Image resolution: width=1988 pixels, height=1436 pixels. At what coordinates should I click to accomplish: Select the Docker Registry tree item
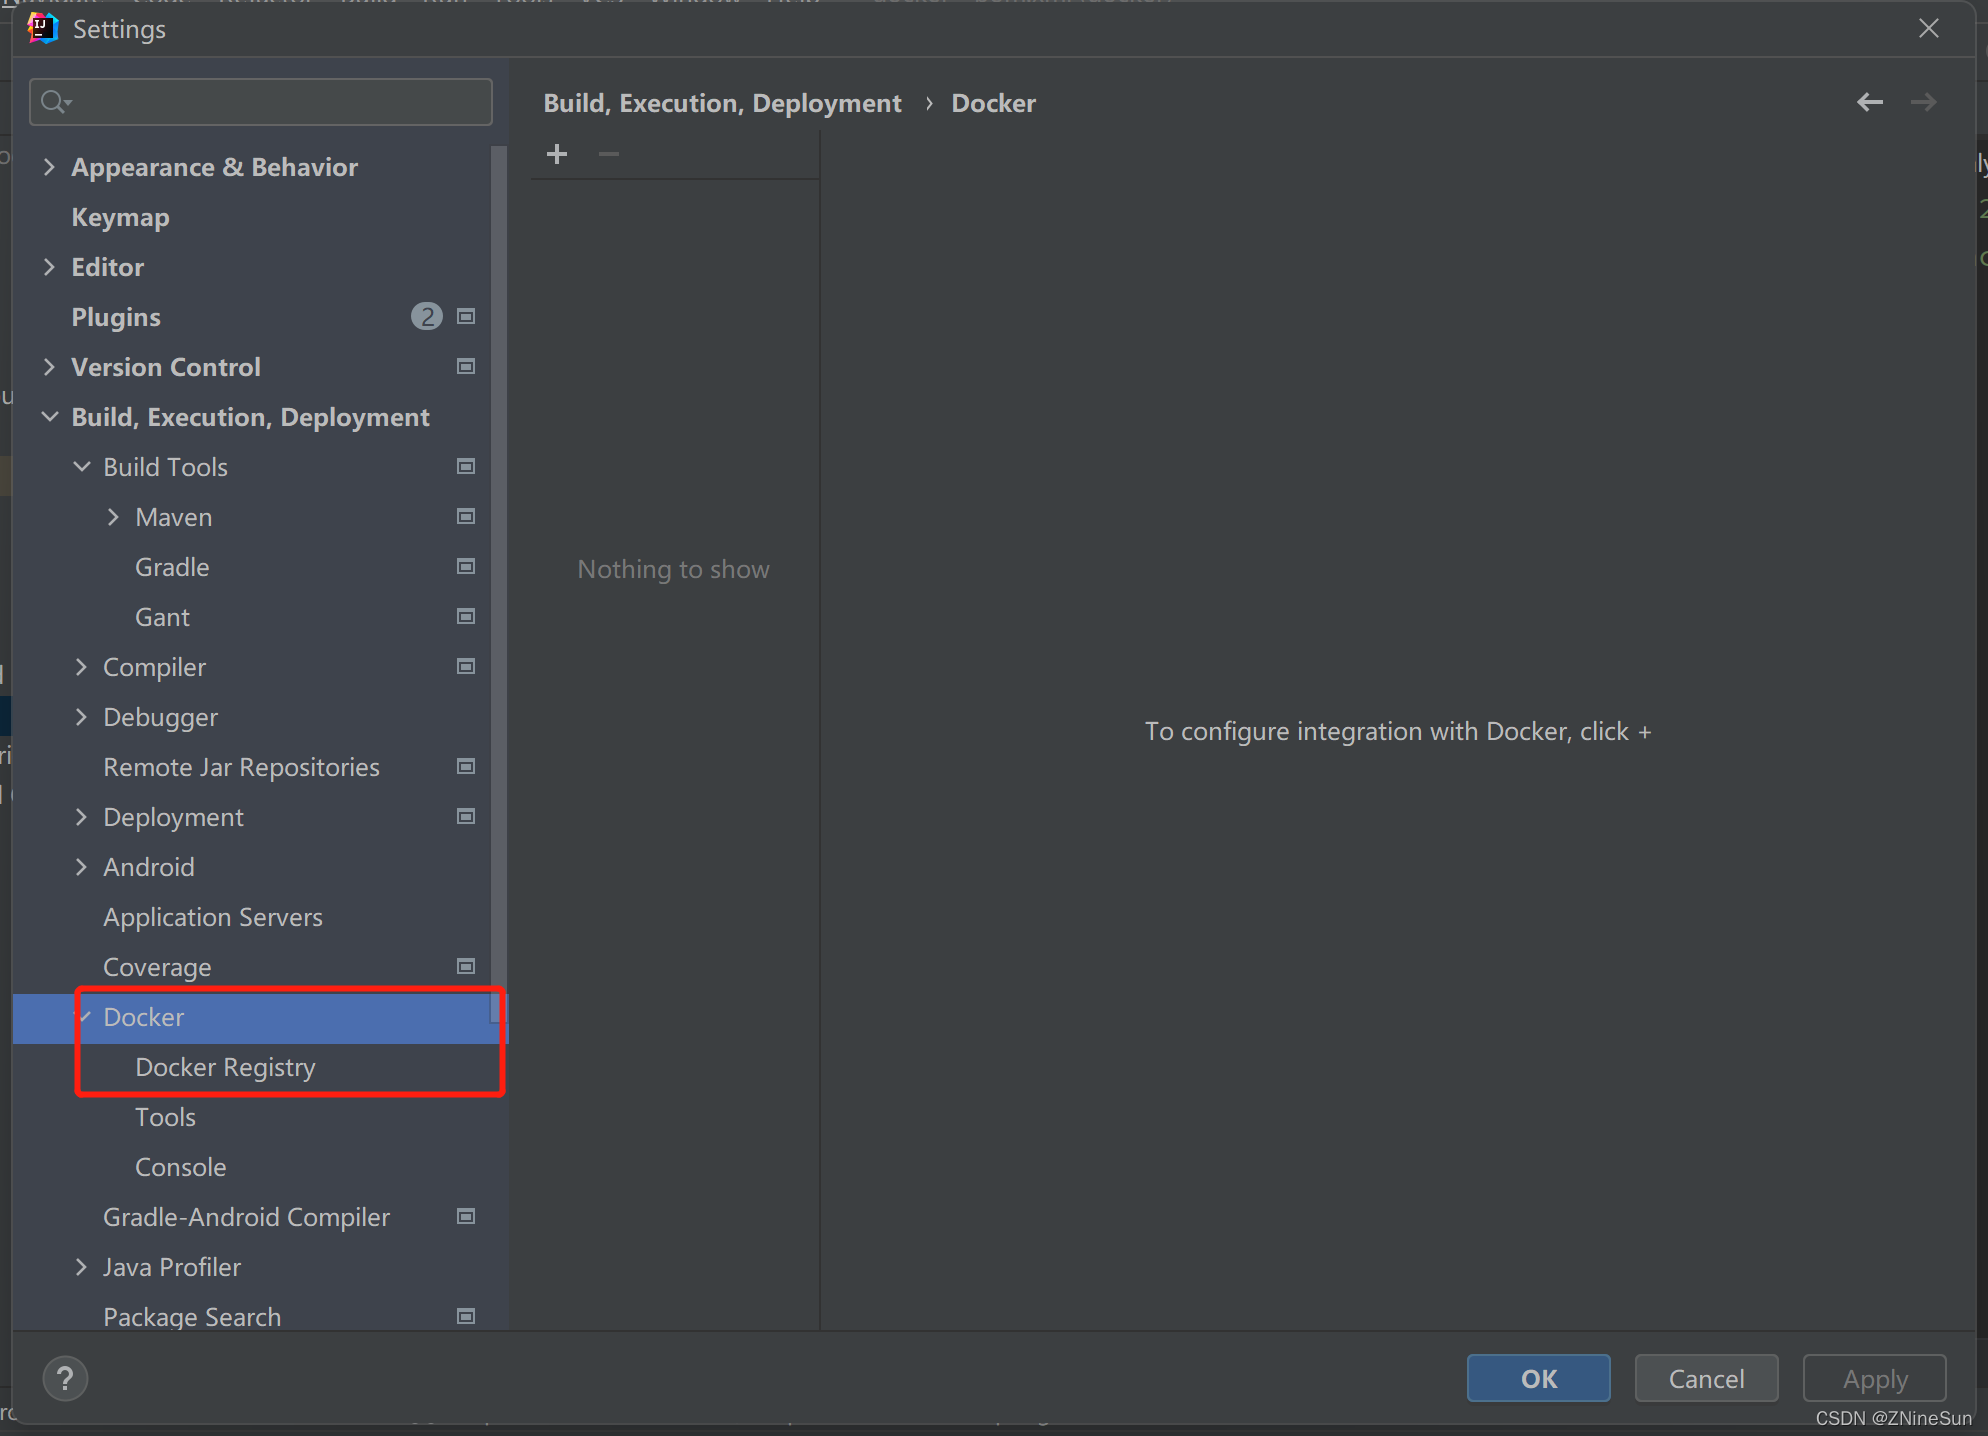pos(227,1067)
